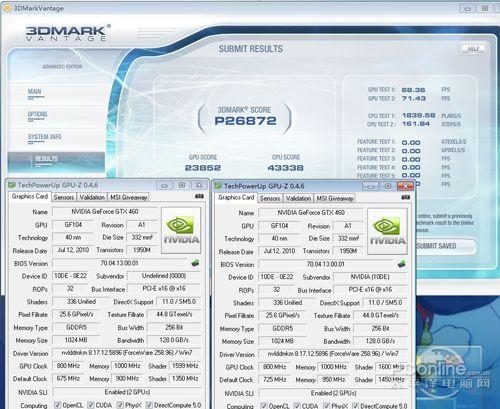Click GPU-Z app icon in left window title bar
This screenshot has width=500, height=409.
click(x=12, y=185)
